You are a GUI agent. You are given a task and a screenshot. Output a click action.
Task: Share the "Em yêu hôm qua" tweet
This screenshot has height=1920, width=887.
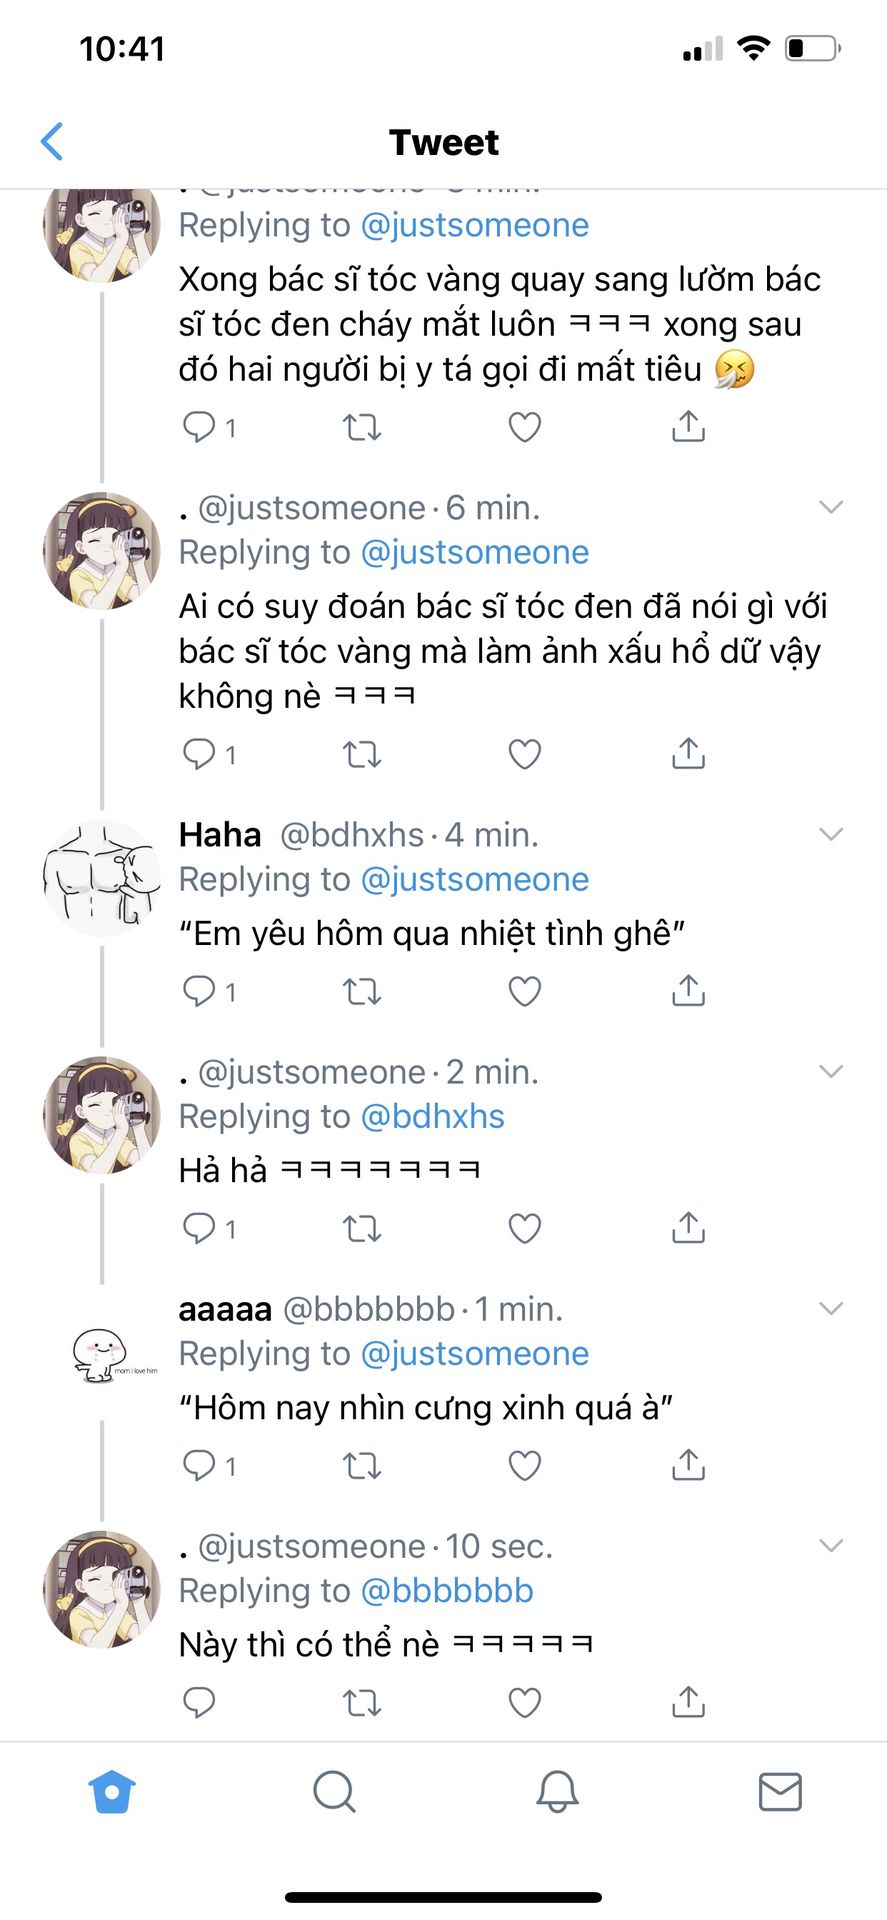coord(688,991)
